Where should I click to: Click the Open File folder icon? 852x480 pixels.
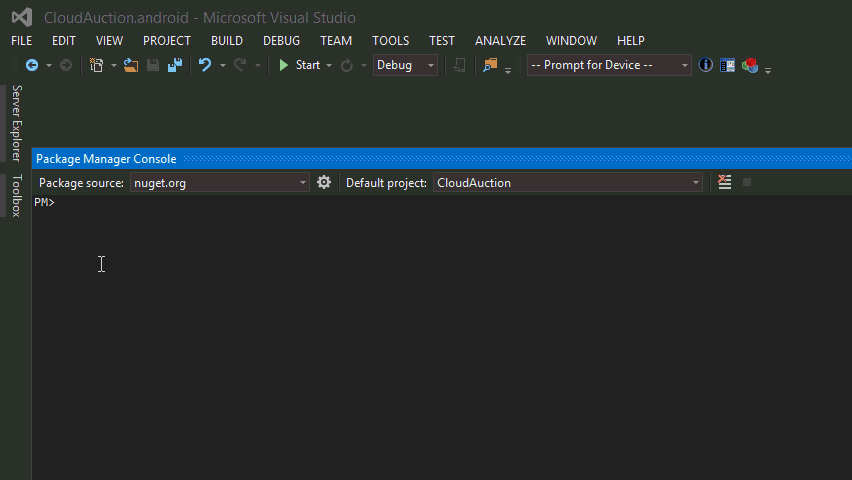(130, 65)
